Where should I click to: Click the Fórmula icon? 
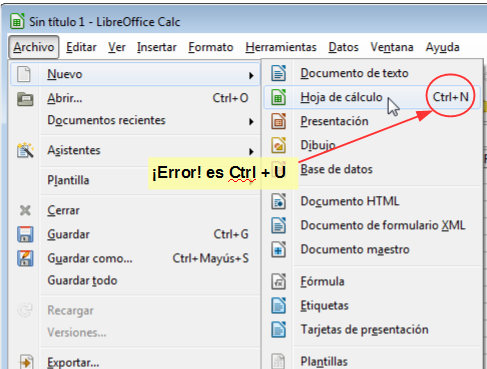[x=279, y=281]
